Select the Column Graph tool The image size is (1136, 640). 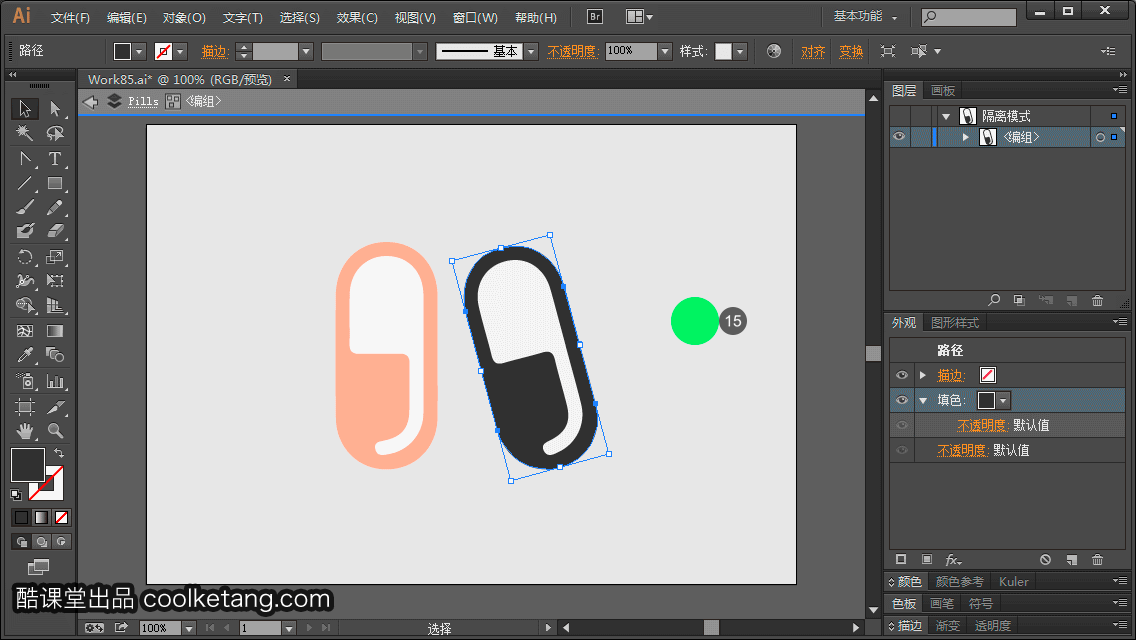pyautogui.click(x=55, y=381)
